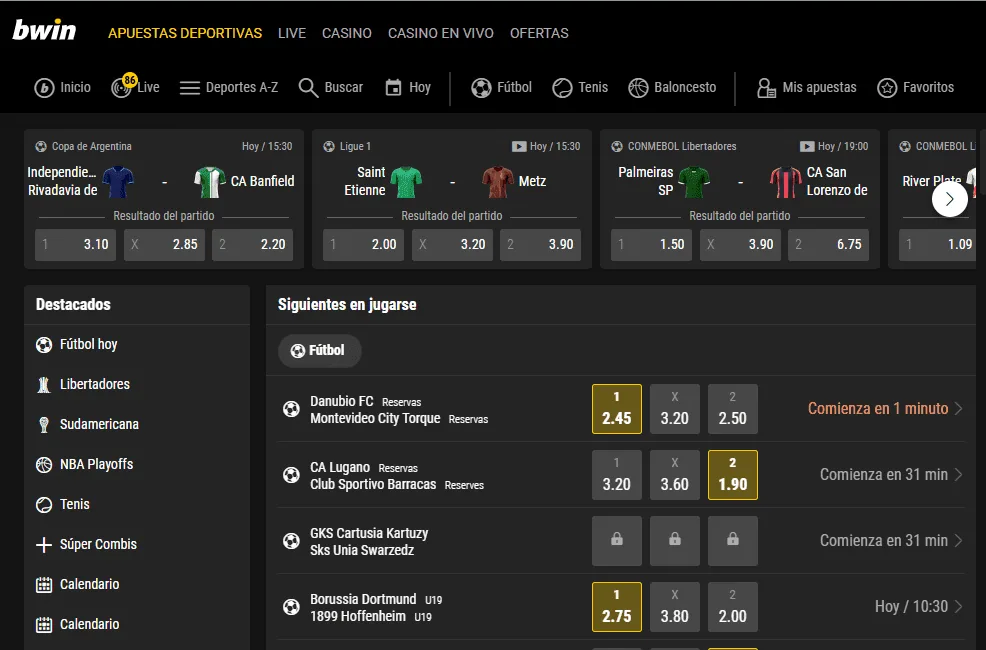Image resolution: width=986 pixels, height=650 pixels.
Task: Select draw odds 3.20 for Danubio match
Action: [x=675, y=409]
